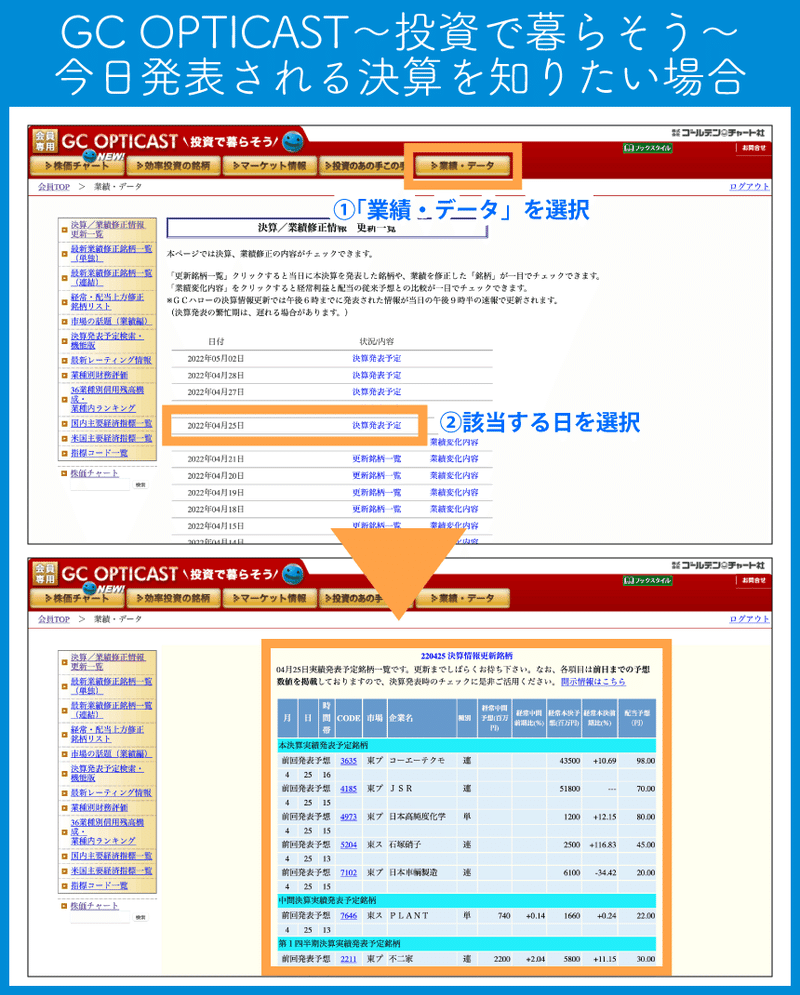800x995 pixels.
Task: Focus the stock search field in lower sidebar
Action: tap(100, 918)
